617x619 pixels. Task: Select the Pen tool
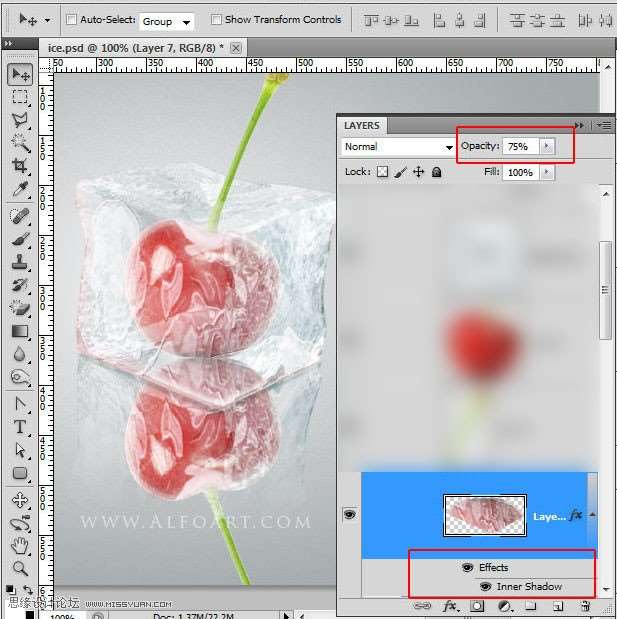20,403
